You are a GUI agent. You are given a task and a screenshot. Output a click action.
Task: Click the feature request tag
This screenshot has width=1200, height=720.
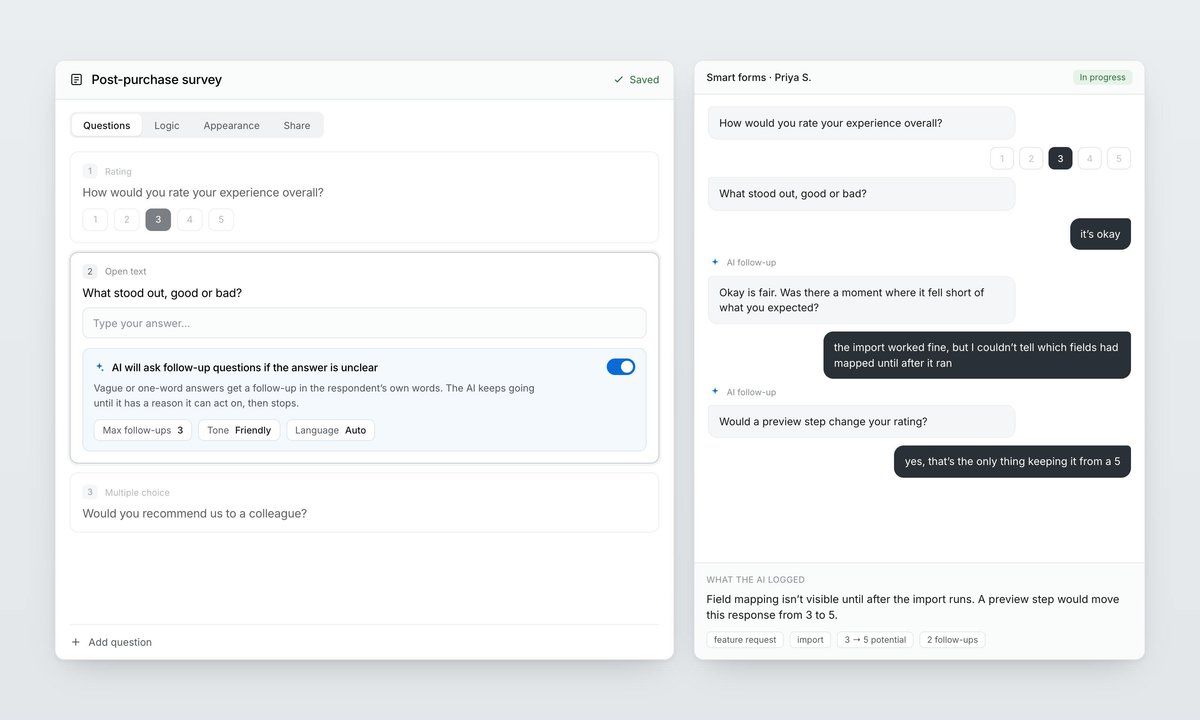click(745, 640)
